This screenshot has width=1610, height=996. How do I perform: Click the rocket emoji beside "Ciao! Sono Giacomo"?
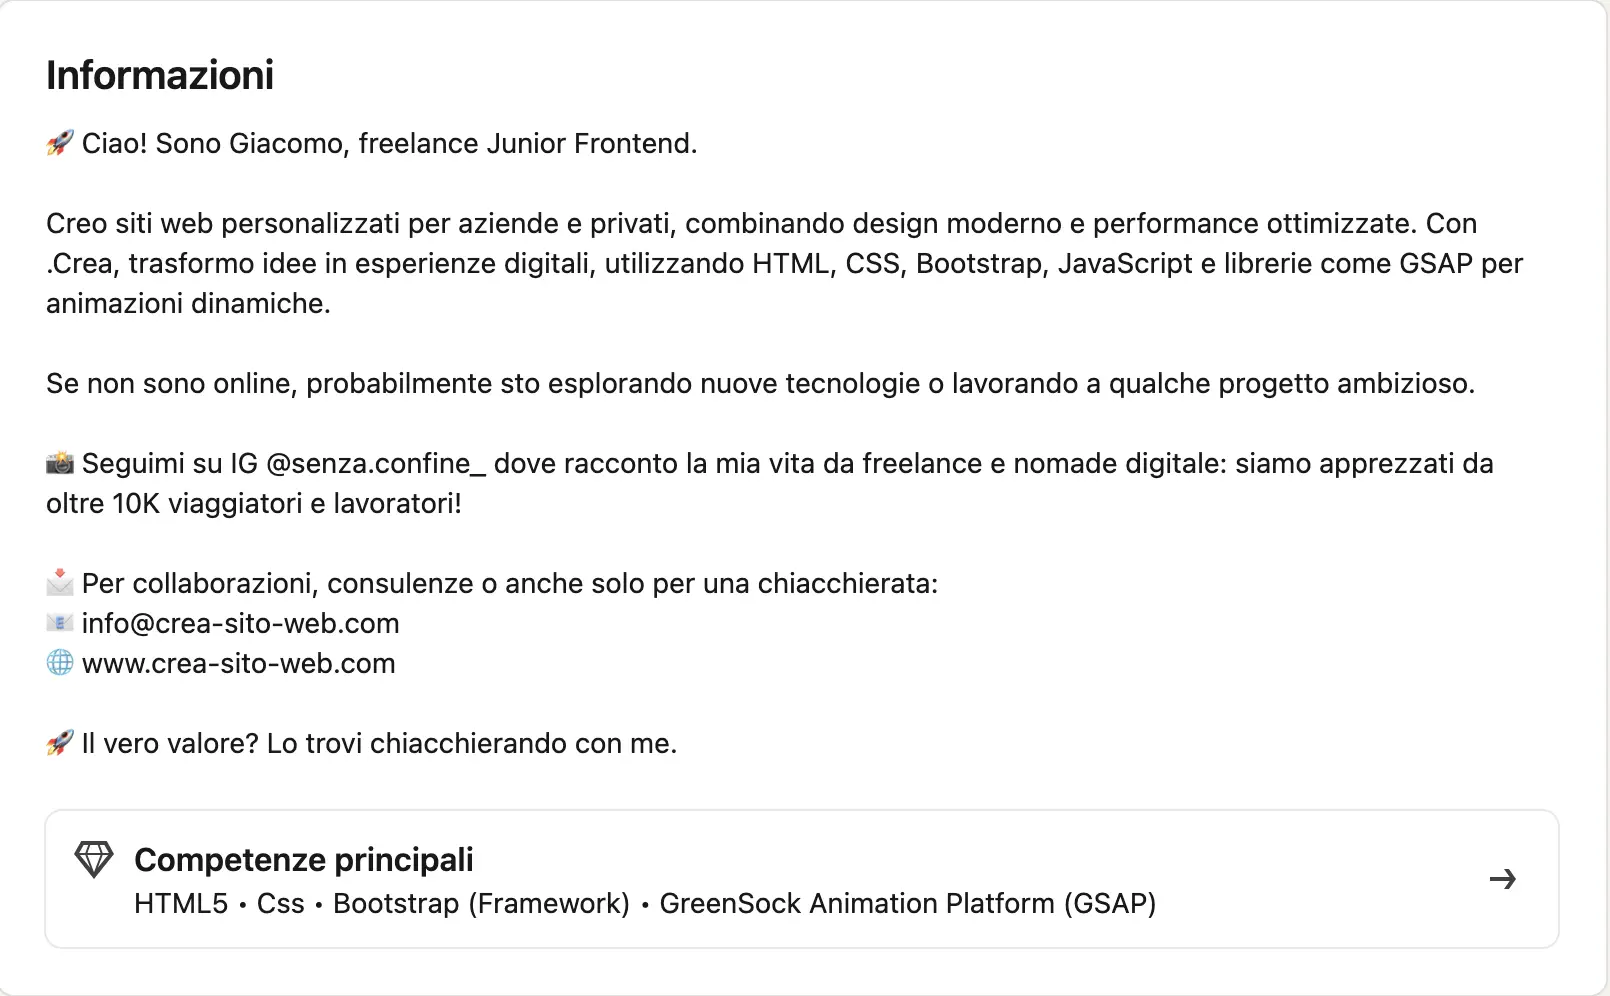click(60, 143)
